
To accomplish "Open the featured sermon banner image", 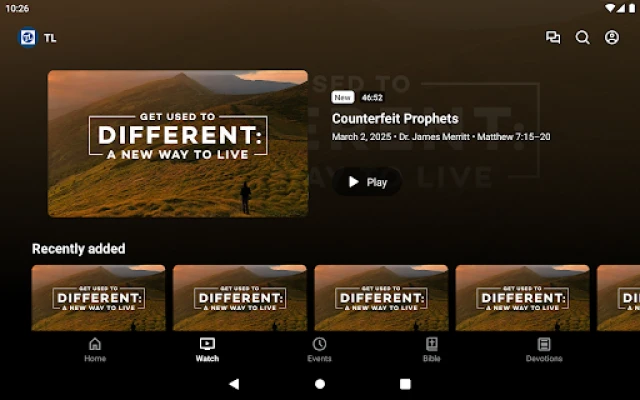I will pyautogui.click(x=178, y=143).
